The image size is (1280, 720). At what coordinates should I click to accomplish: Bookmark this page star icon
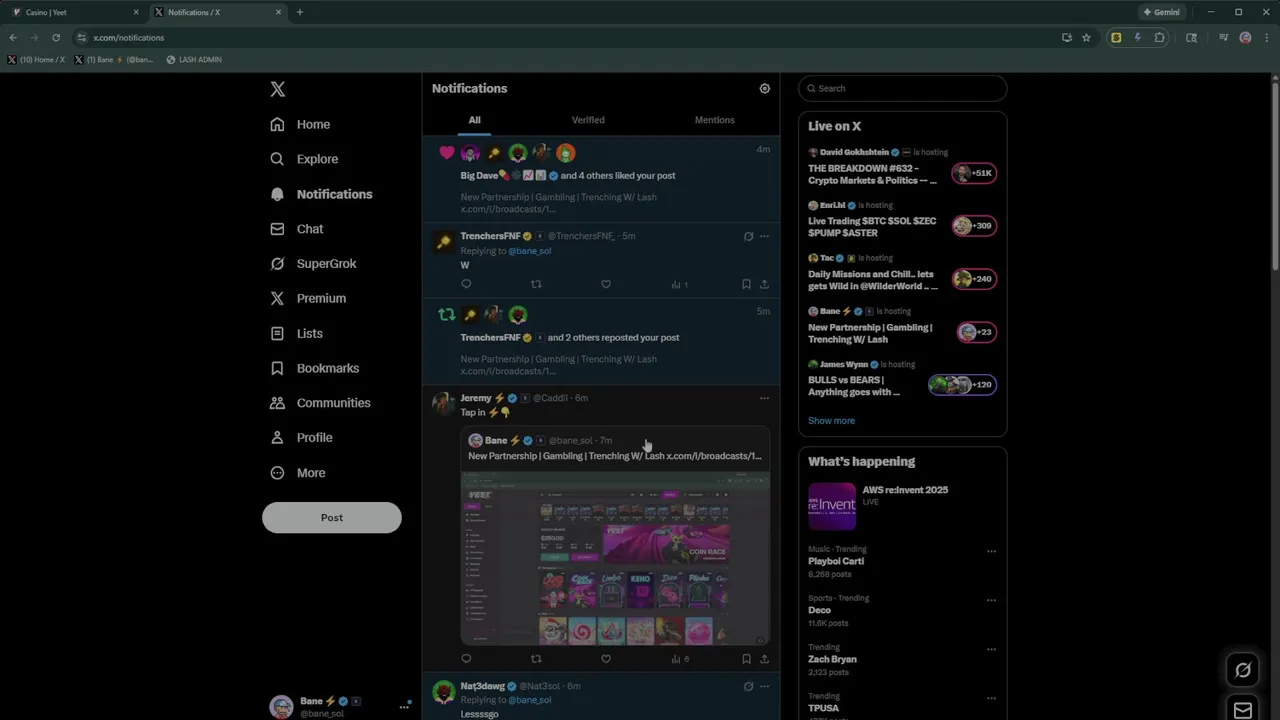coord(1086,37)
